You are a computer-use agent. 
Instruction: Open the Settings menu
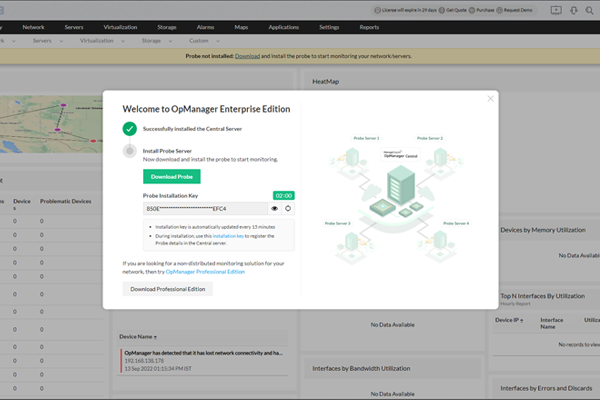[x=329, y=27]
